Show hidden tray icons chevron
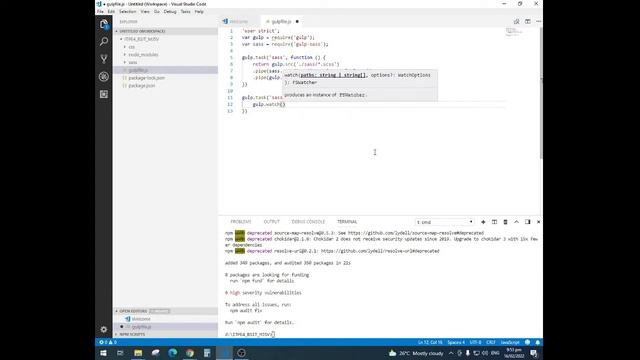Viewport: 640px width, 360px height. pos(451,353)
